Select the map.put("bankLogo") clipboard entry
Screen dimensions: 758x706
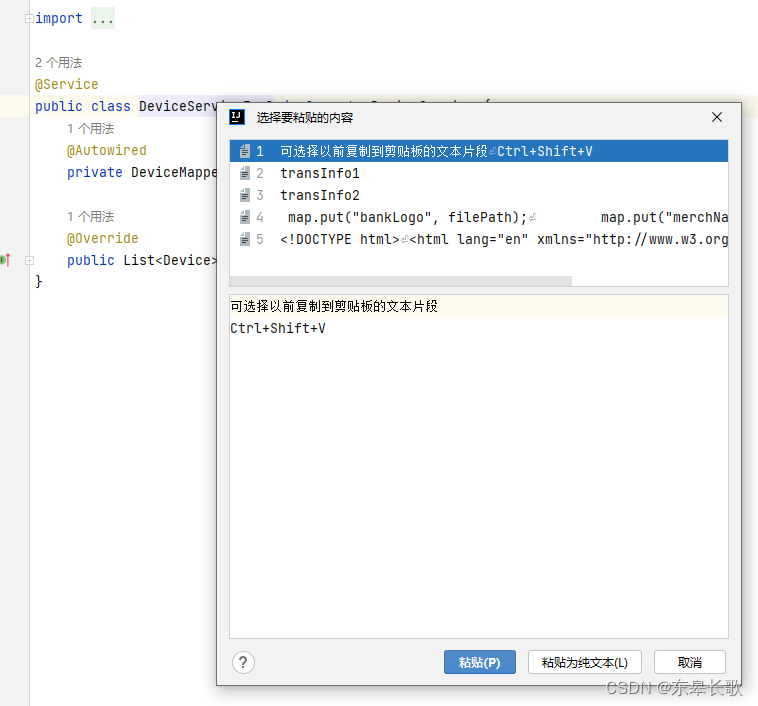coord(479,218)
